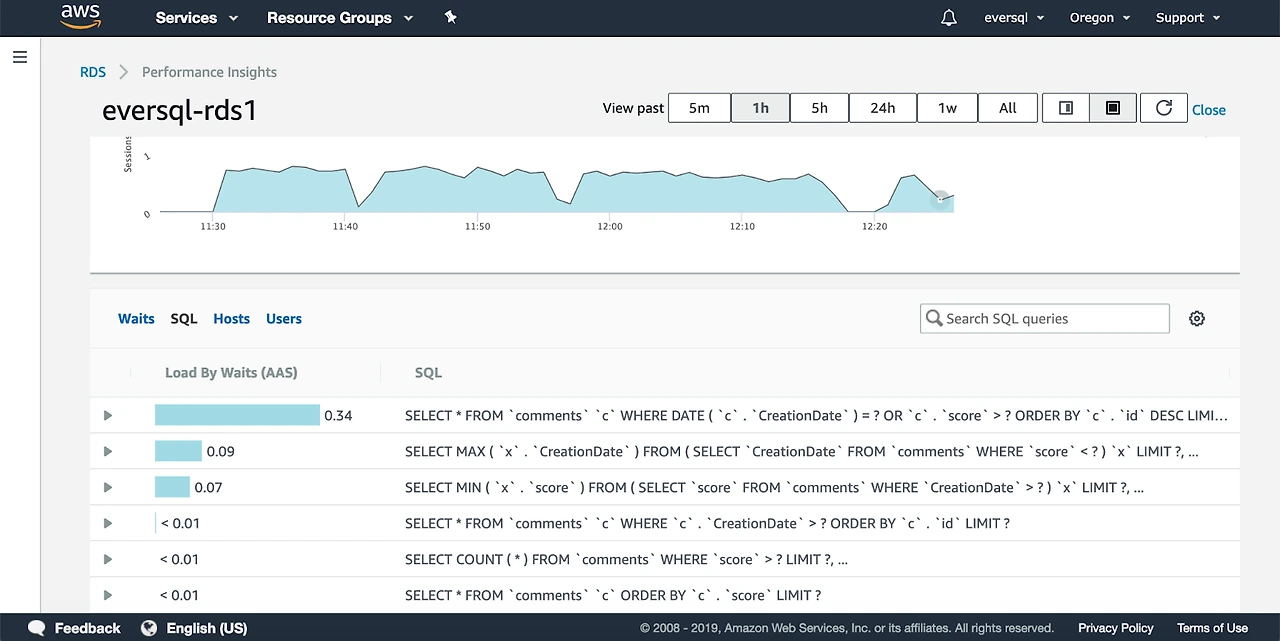This screenshot has width=1280, height=641.
Task: Click the chart data point marker
Action: click(x=940, y=199)
